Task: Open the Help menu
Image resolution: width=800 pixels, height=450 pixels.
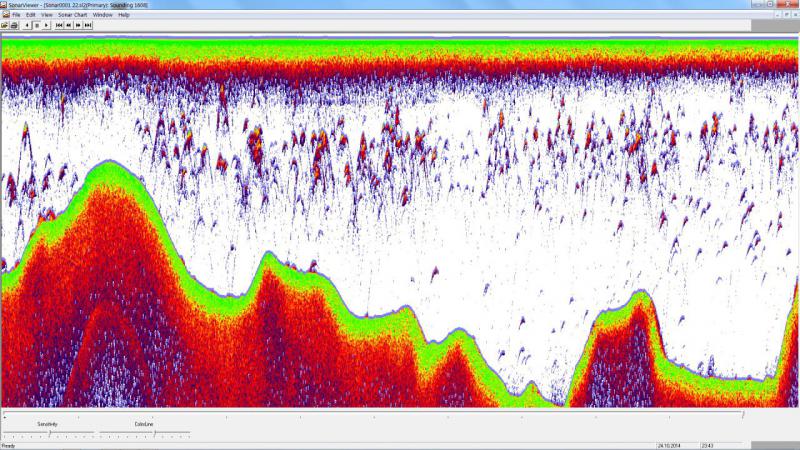Action: [x=124, y=15]
